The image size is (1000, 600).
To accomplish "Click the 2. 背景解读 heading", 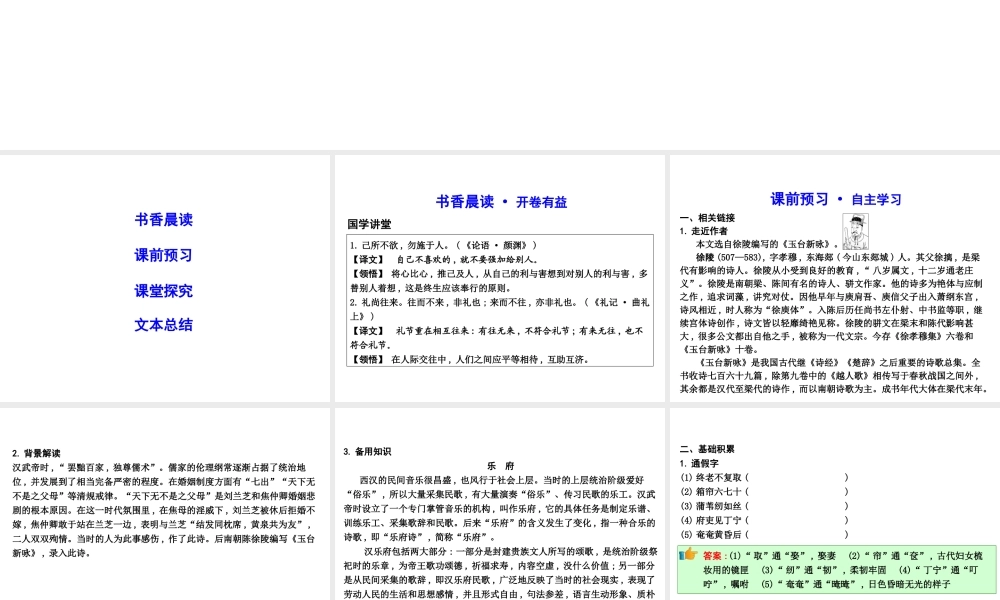I will [36, 453].
